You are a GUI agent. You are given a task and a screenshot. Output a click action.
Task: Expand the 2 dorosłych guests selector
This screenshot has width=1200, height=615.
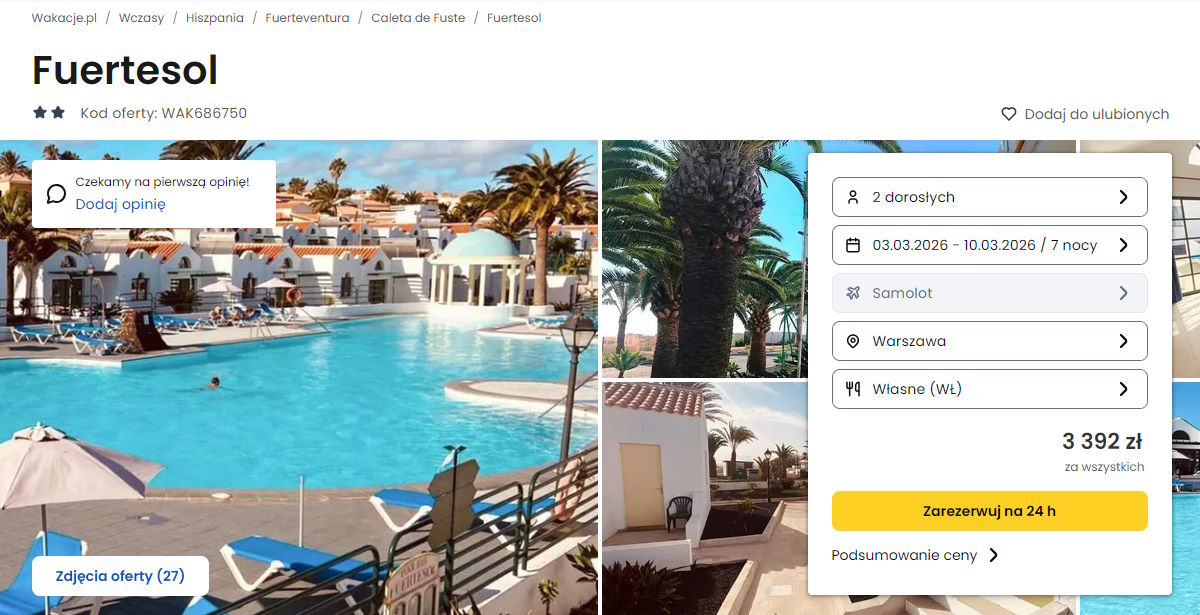click(989, 197)
